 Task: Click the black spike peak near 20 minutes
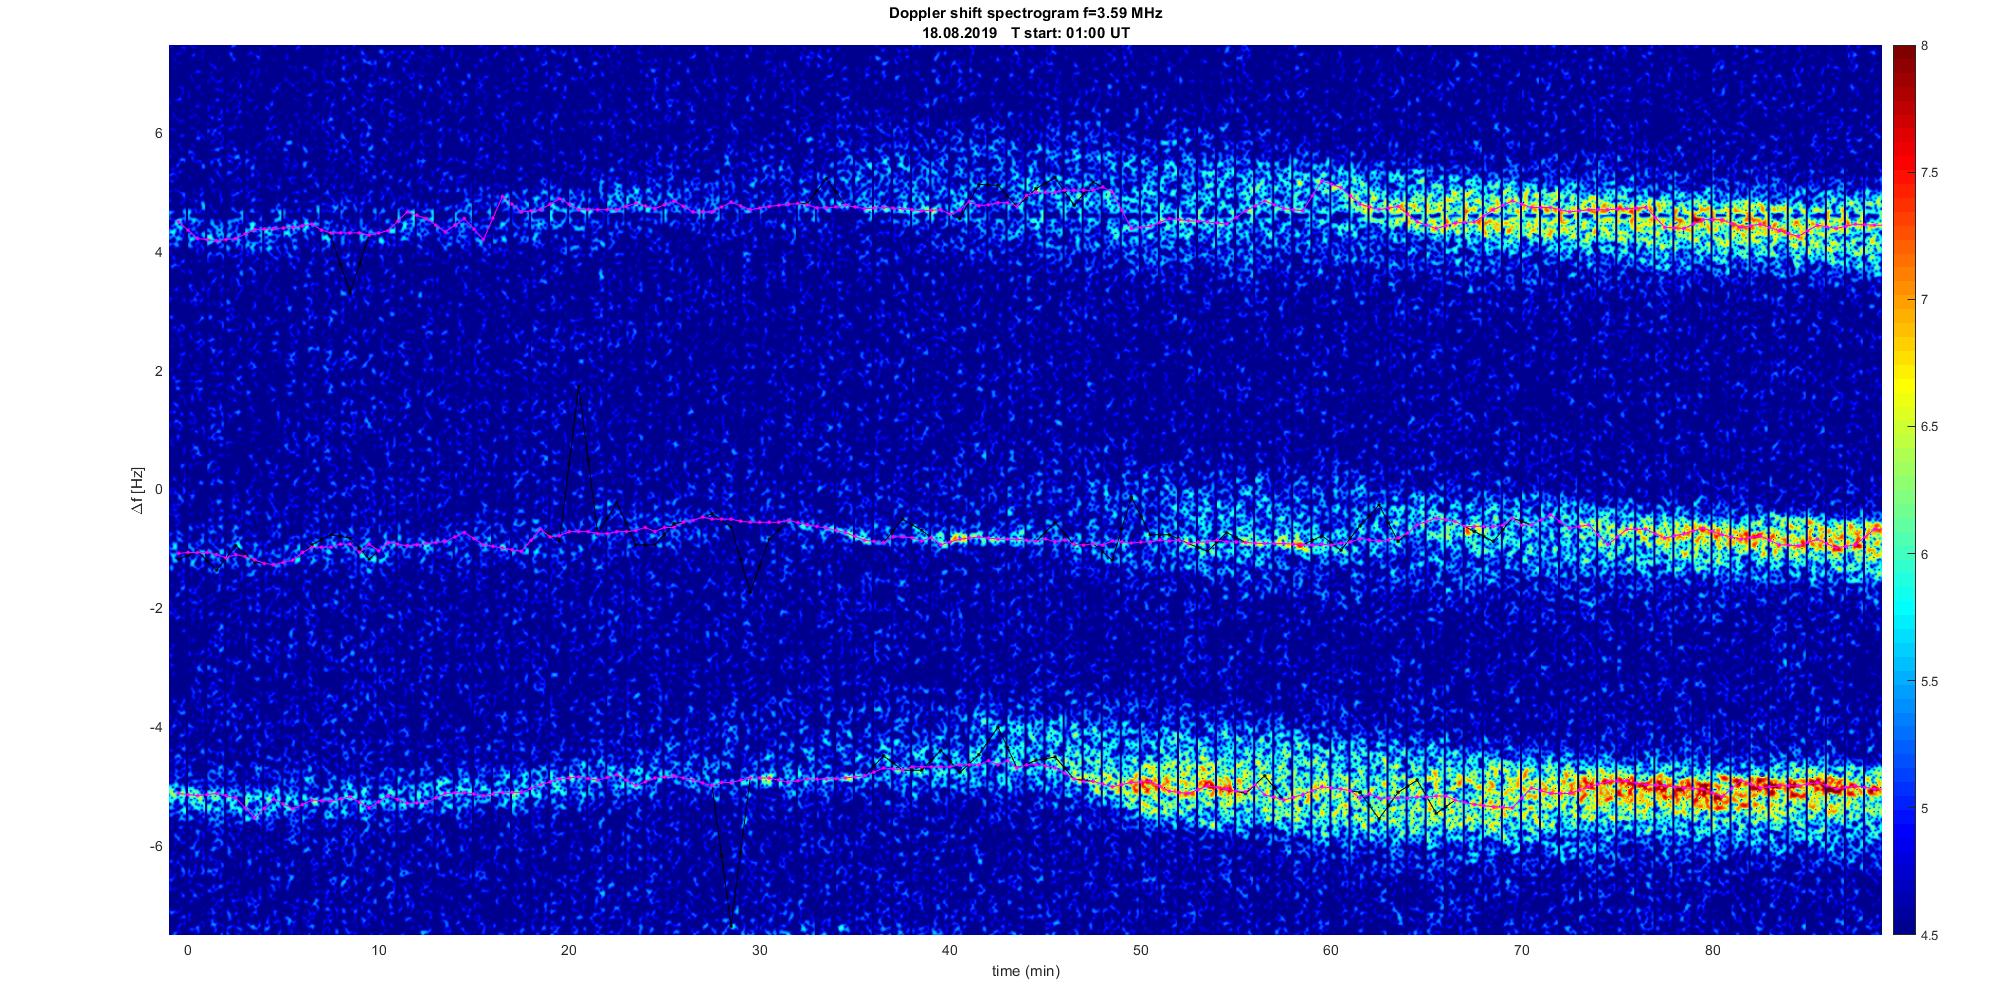pos(578,388)
